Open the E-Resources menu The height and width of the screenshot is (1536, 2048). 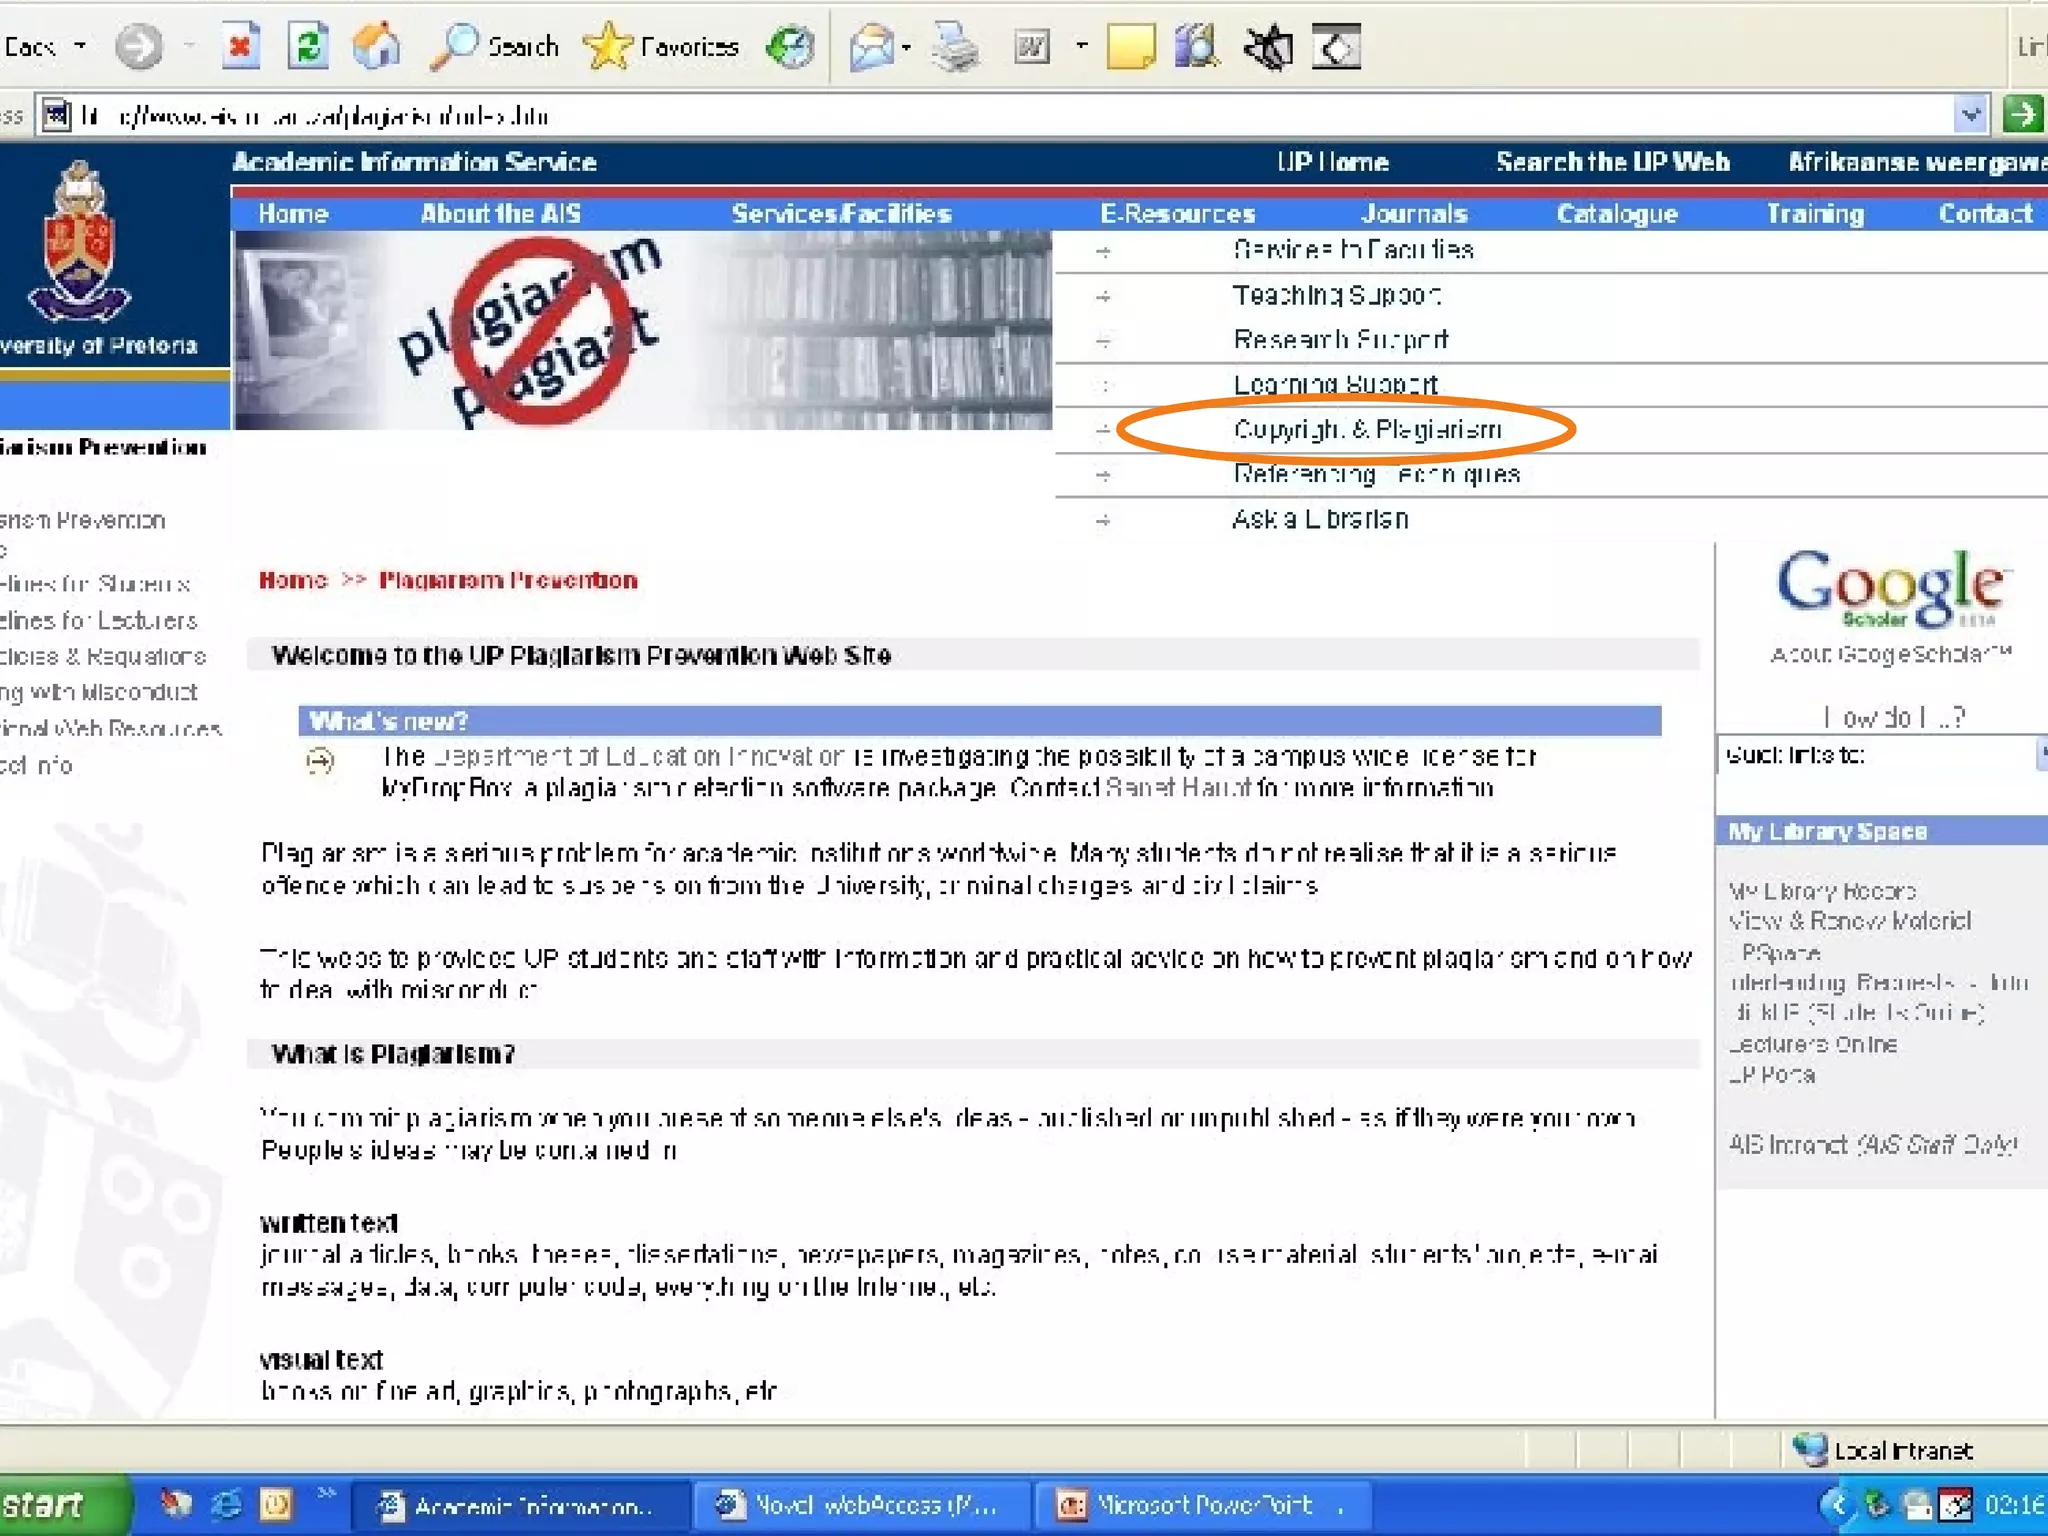pyautogui.click(x=1177, y=214)
